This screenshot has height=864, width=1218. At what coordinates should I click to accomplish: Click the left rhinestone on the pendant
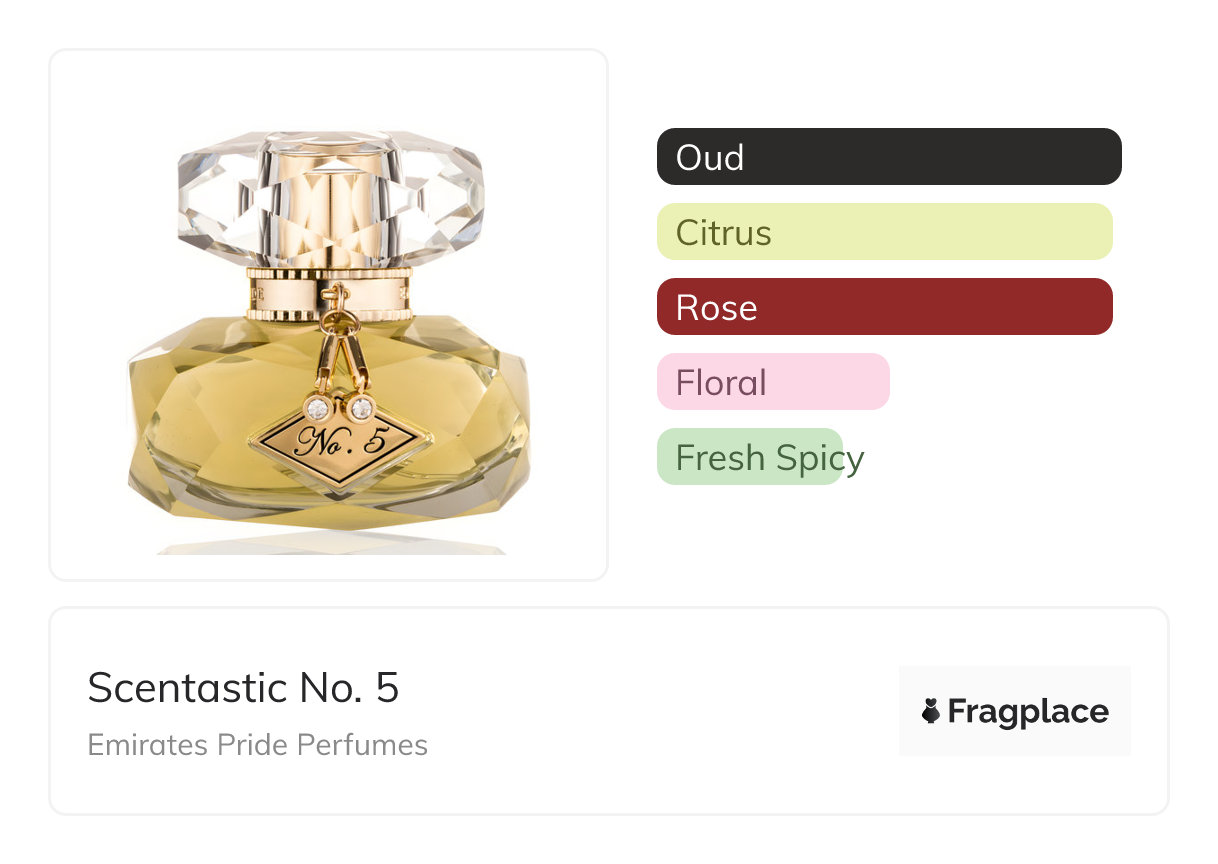[318, 407]
